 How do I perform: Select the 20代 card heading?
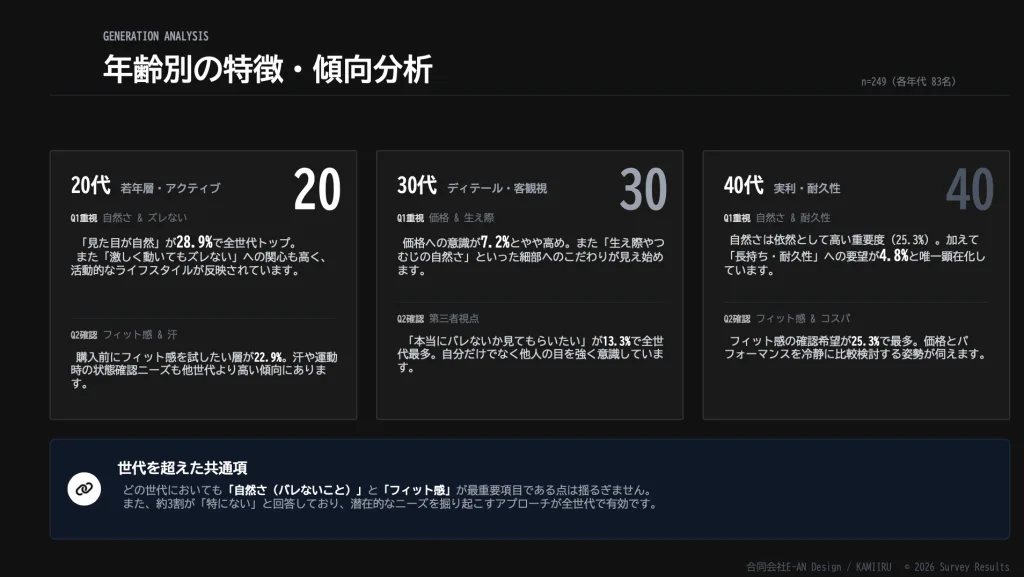click(91, 186)
